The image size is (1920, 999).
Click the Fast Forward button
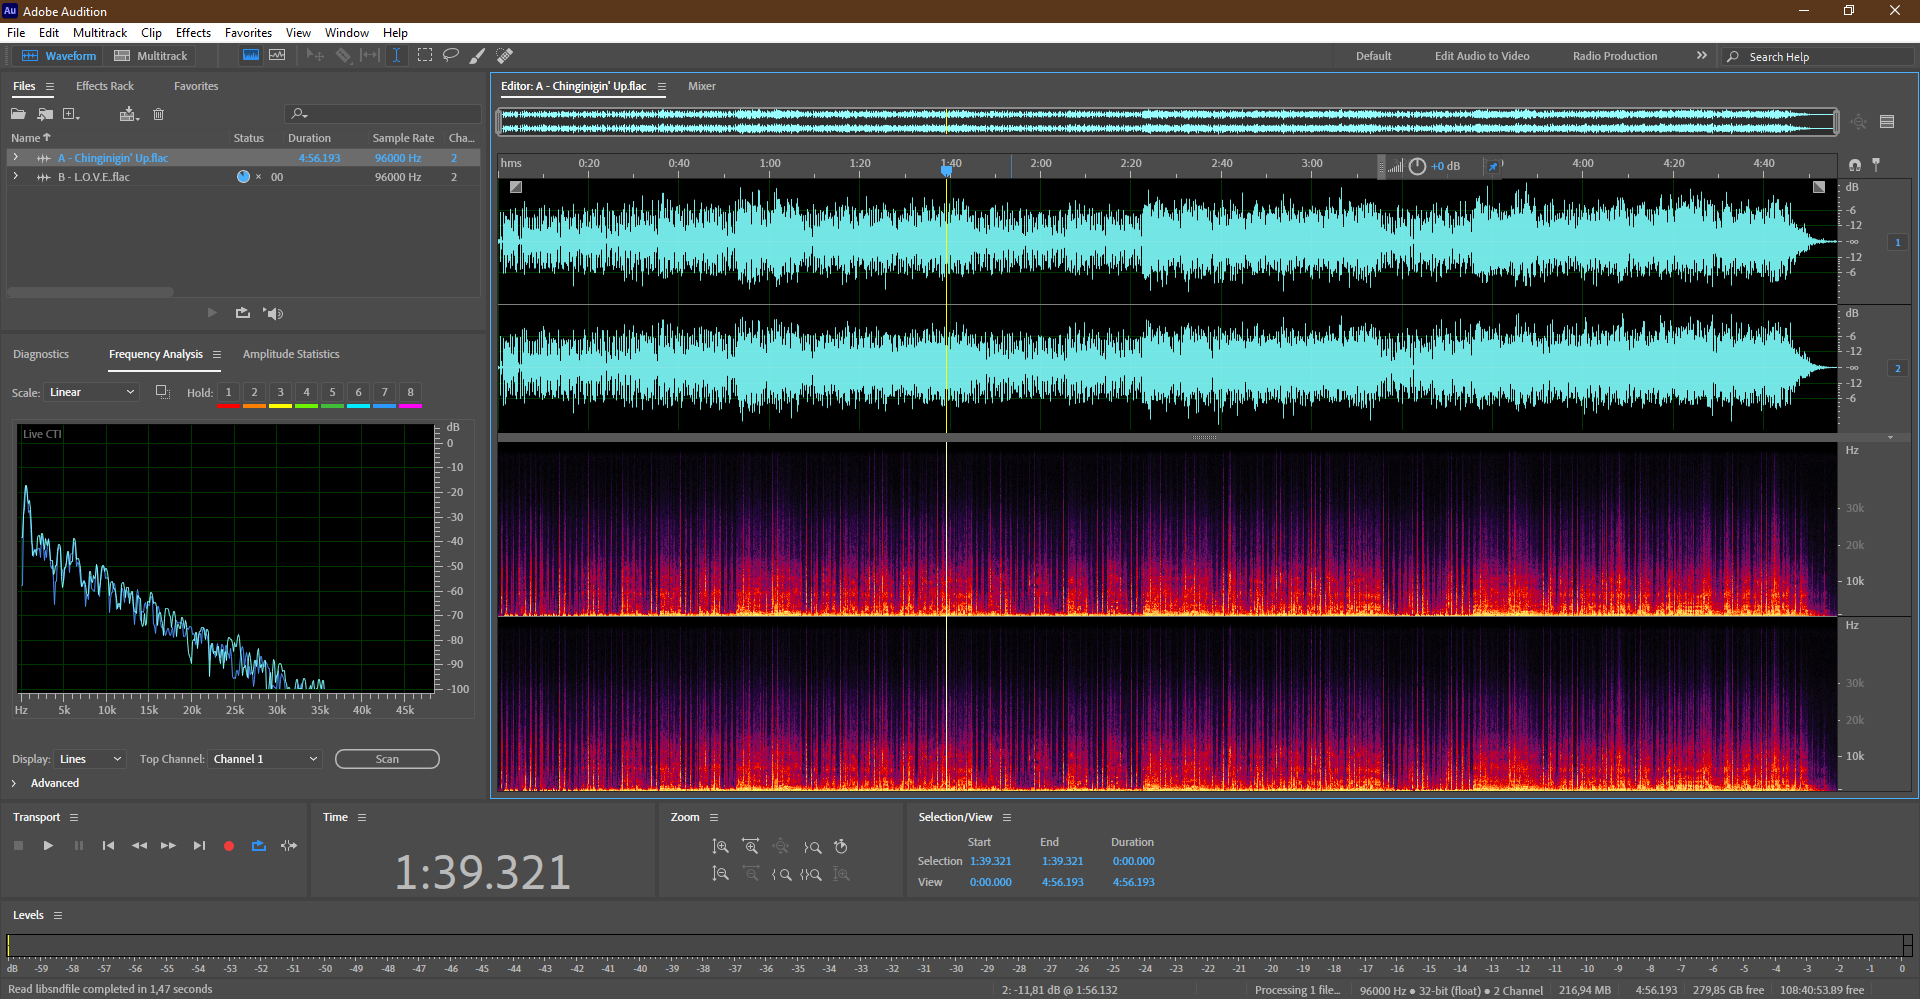(x=168, y=846)
